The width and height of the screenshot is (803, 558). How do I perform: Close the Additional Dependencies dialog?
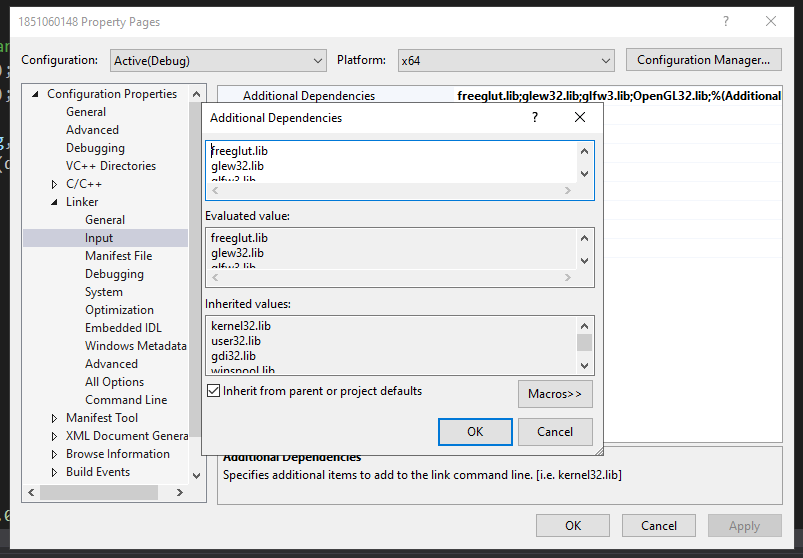pyautogui.click(x=580, y=118)
